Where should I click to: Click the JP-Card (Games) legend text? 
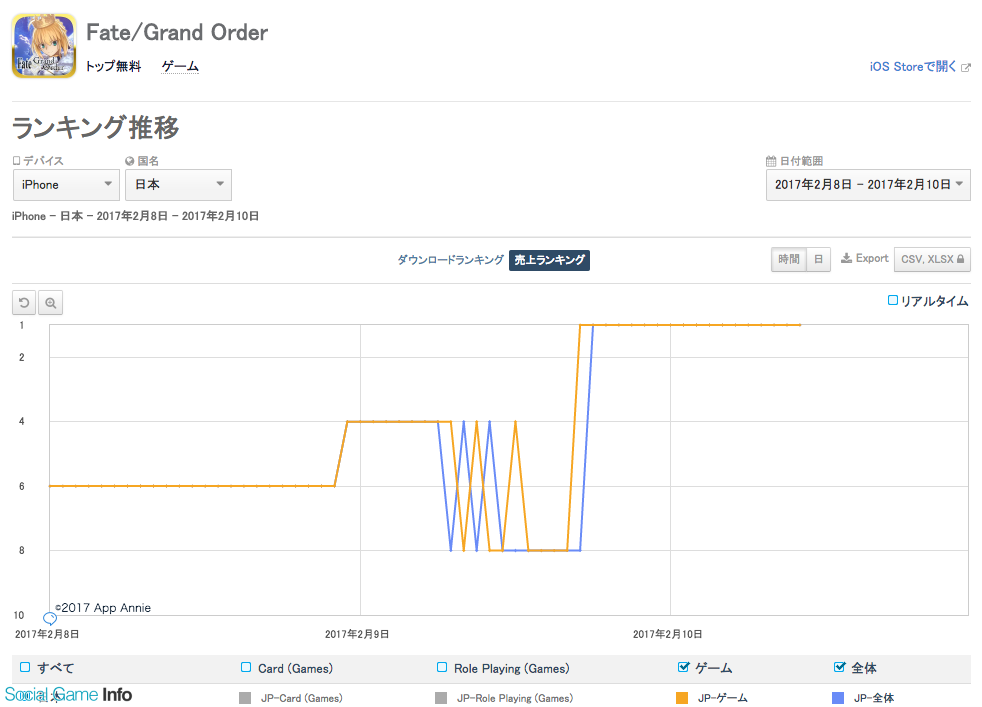[x=302, y=698]
